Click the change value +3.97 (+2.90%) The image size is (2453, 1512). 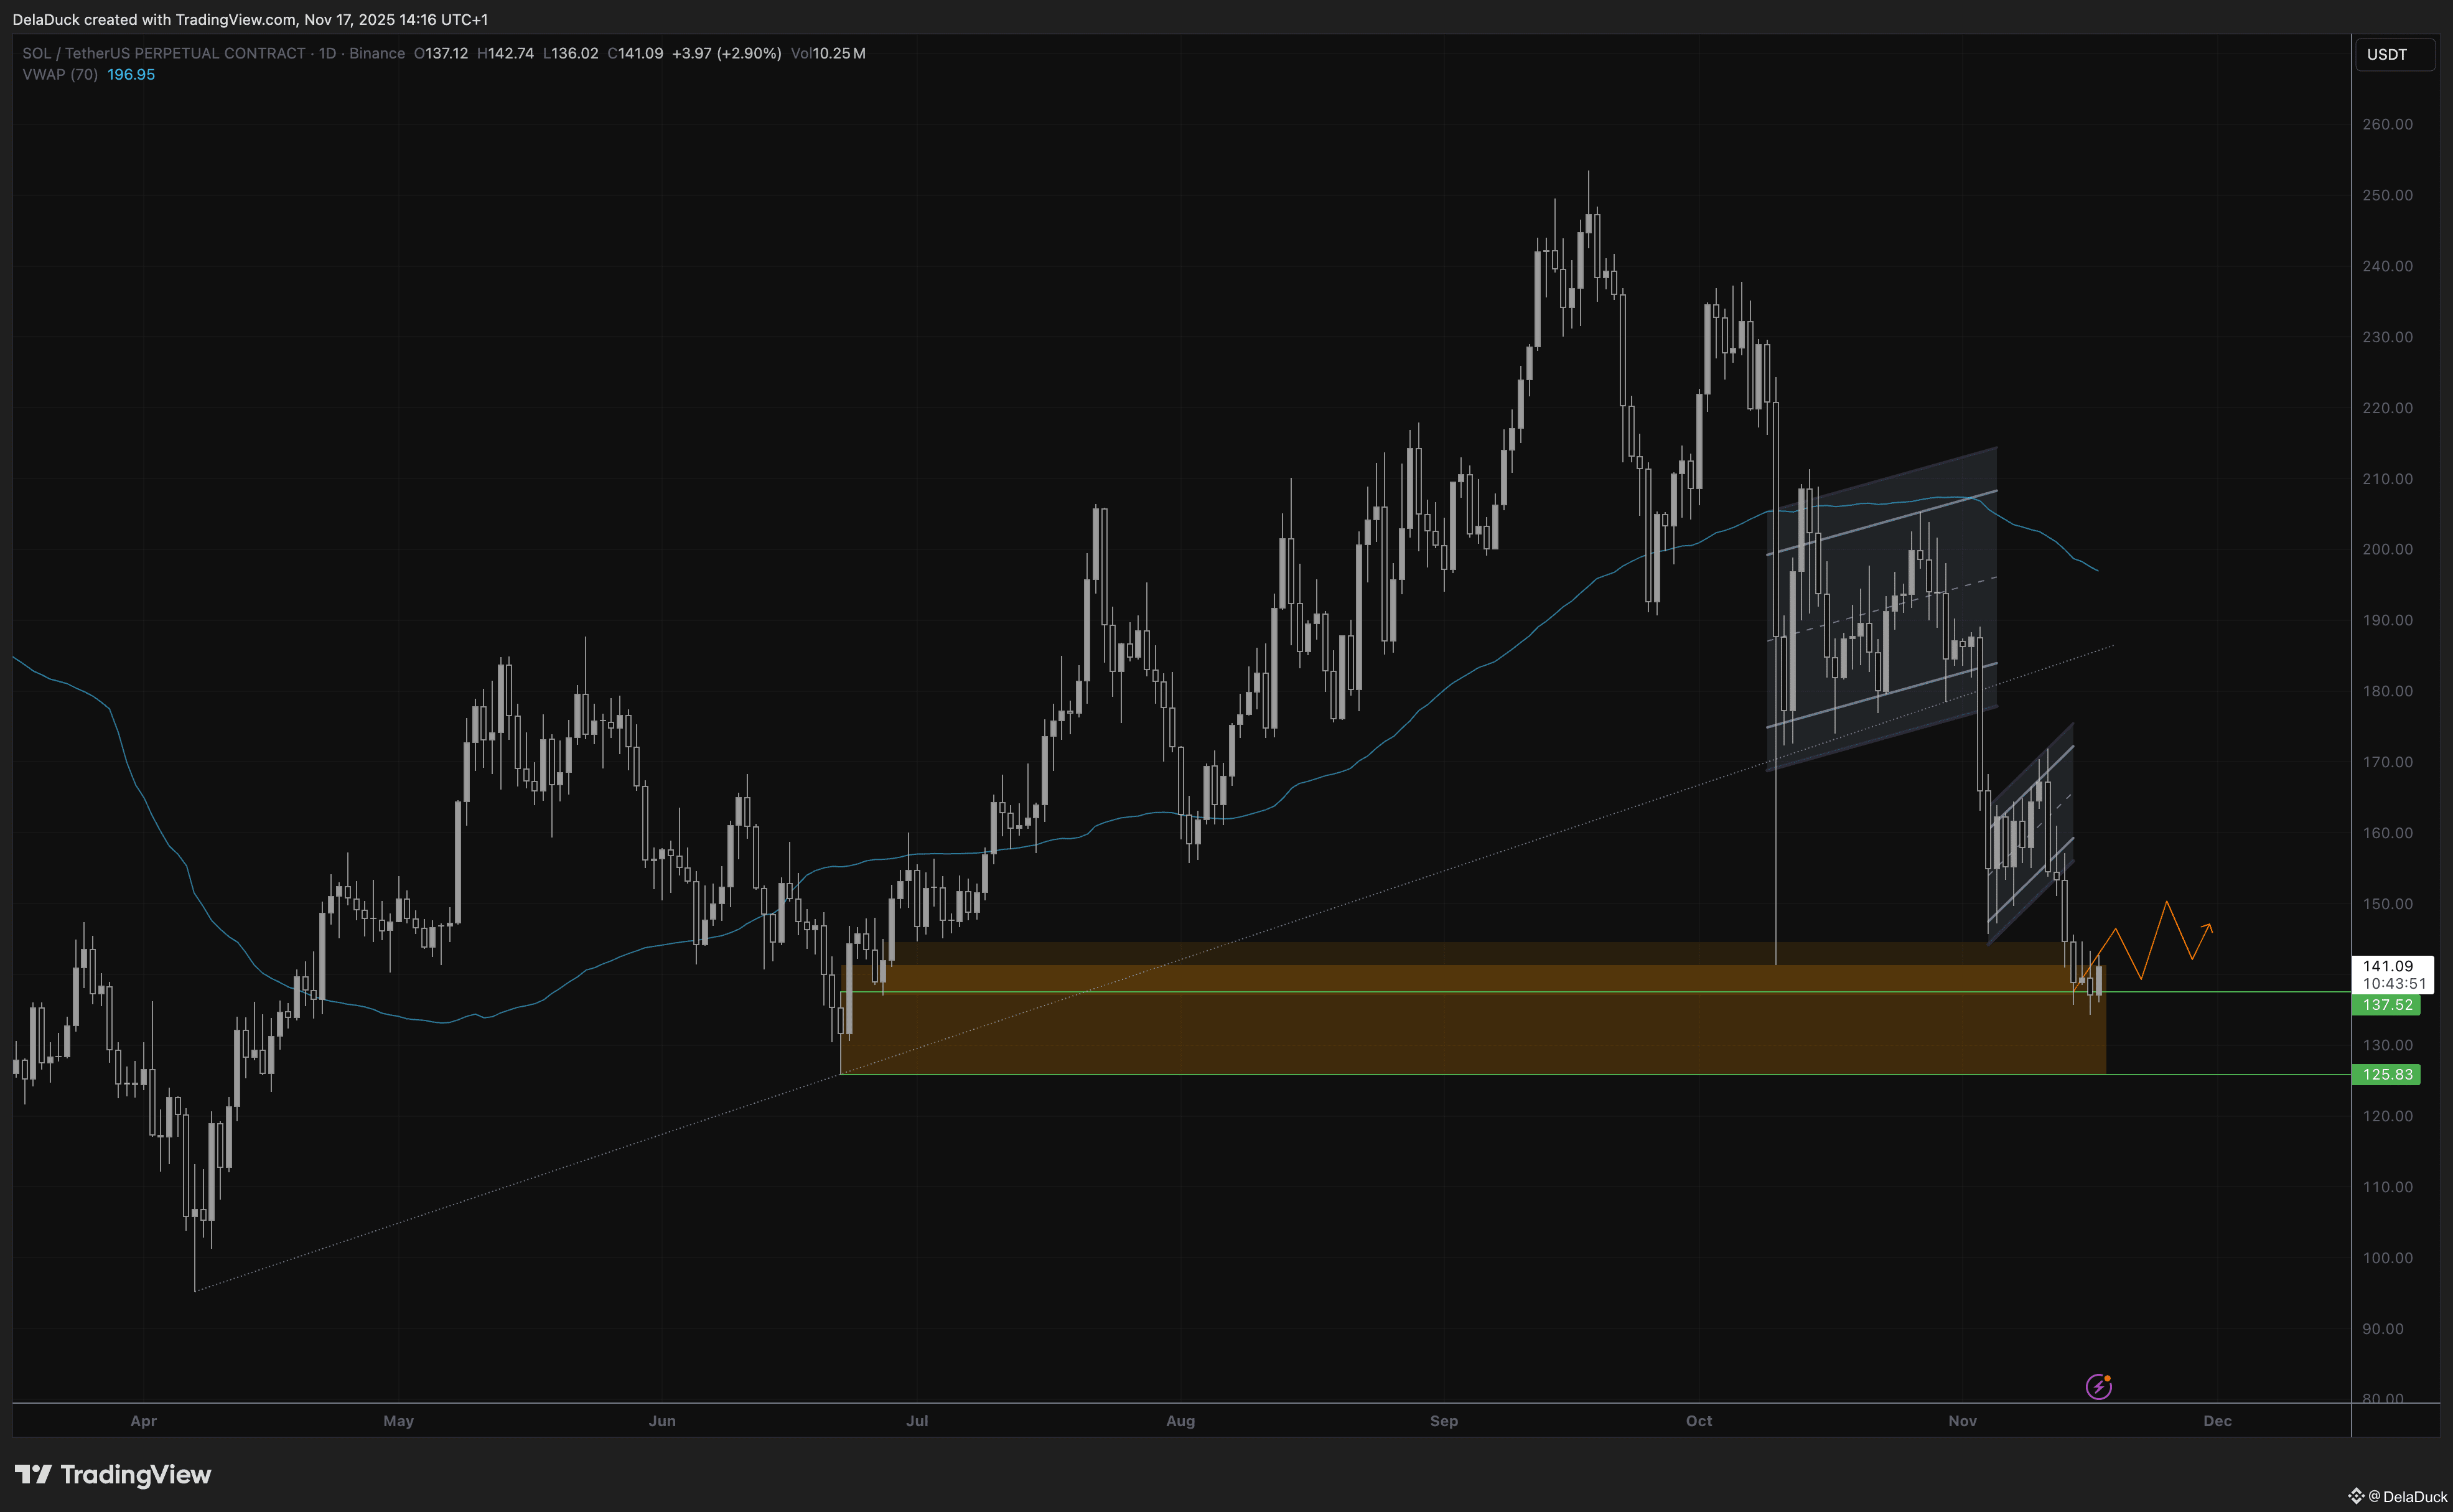tap(727, 53)
